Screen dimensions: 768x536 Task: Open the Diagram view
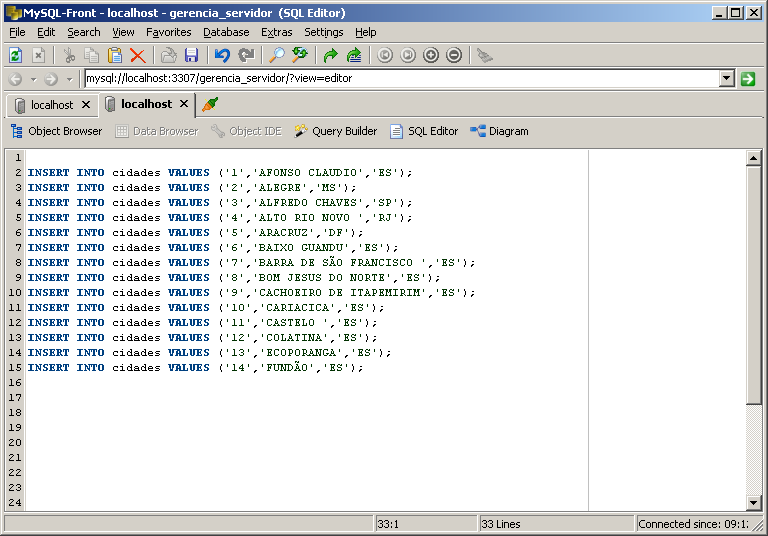(x=499, y=131)
